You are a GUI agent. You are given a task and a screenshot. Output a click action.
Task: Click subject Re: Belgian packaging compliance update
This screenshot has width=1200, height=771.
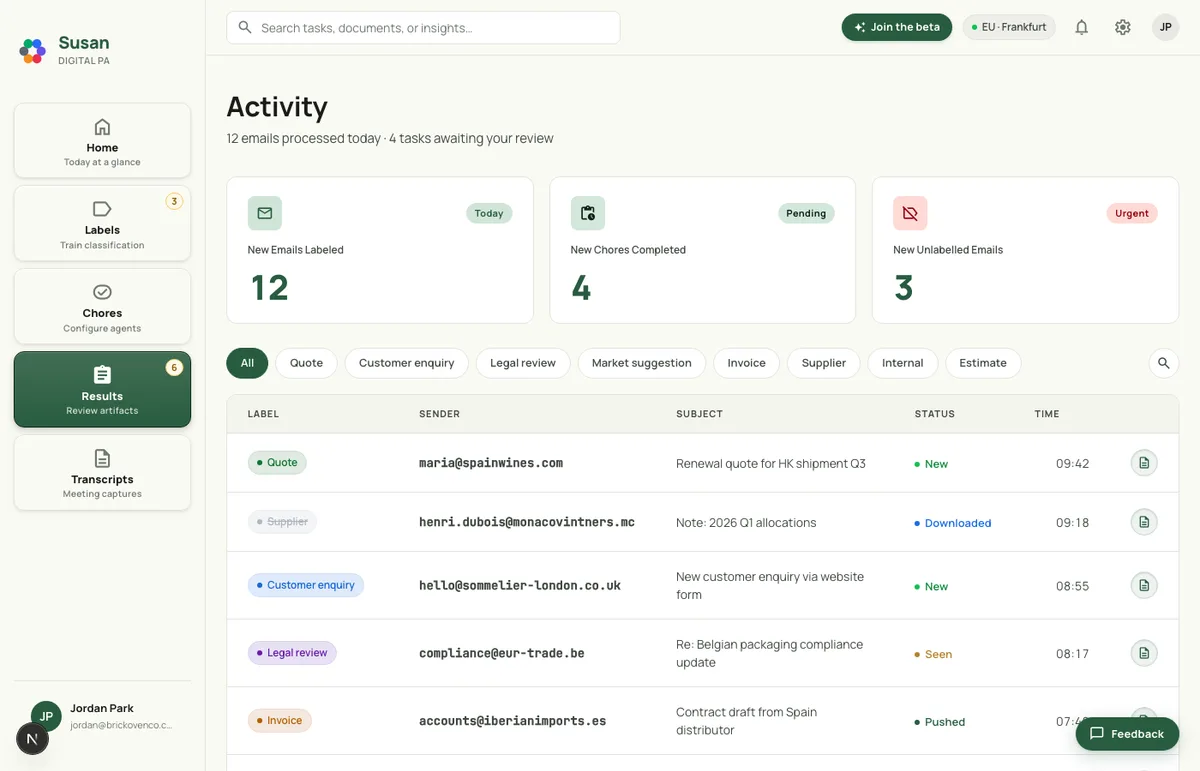coord(769,653)
